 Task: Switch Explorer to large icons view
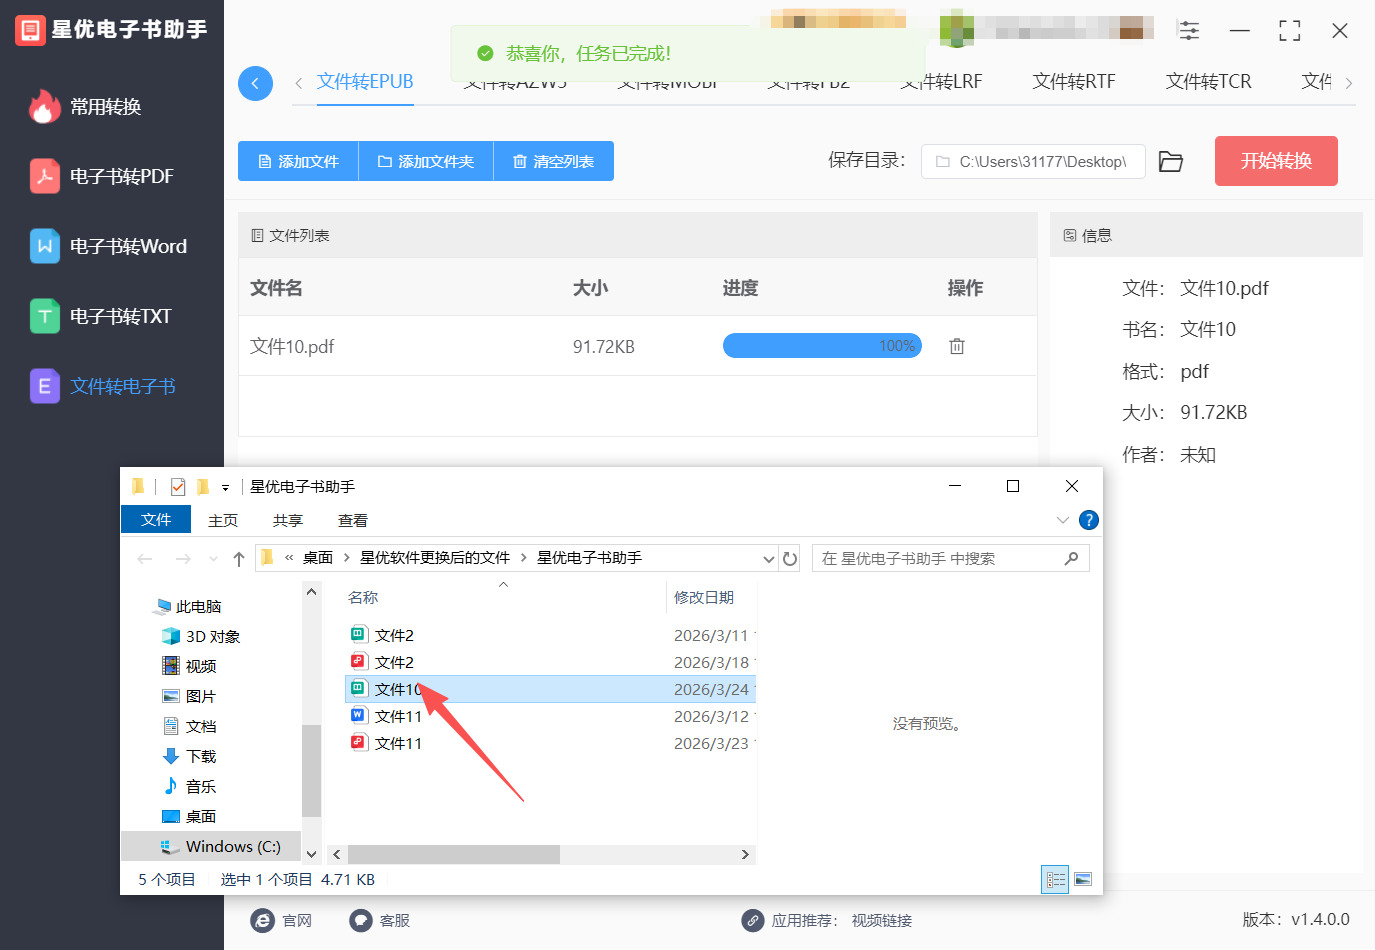(x=1083, y=880)
